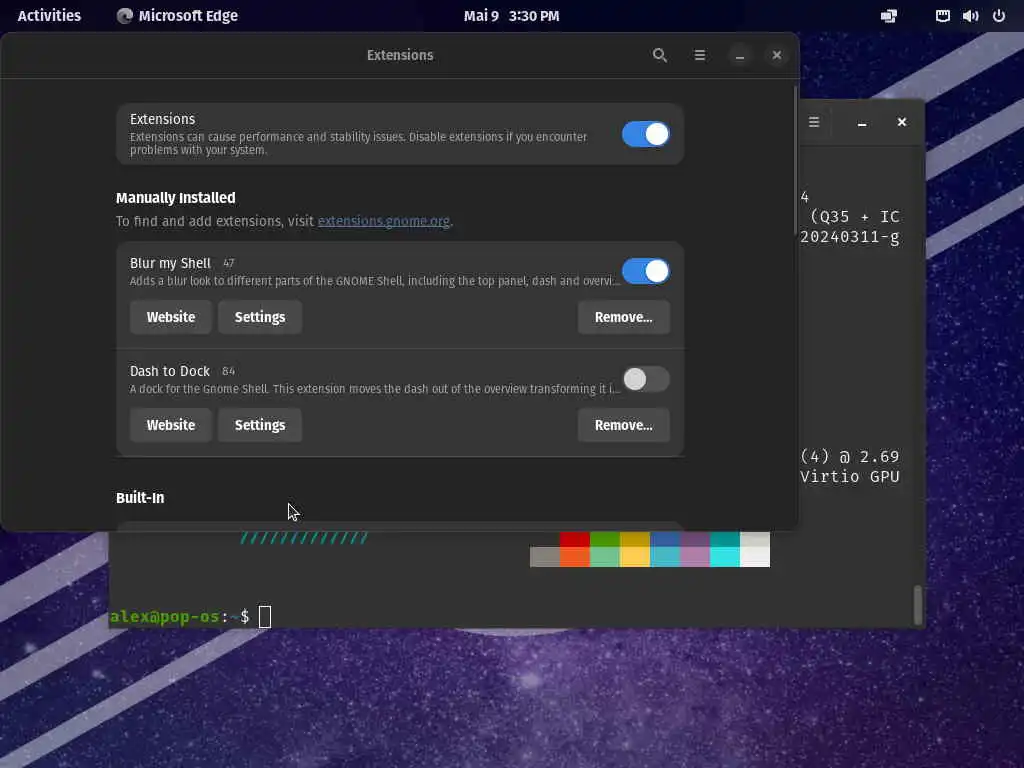This screenshot has height=768, width=1024.
Task: Open the volume indicator in top bar
Action: click(x=970, y=16)
